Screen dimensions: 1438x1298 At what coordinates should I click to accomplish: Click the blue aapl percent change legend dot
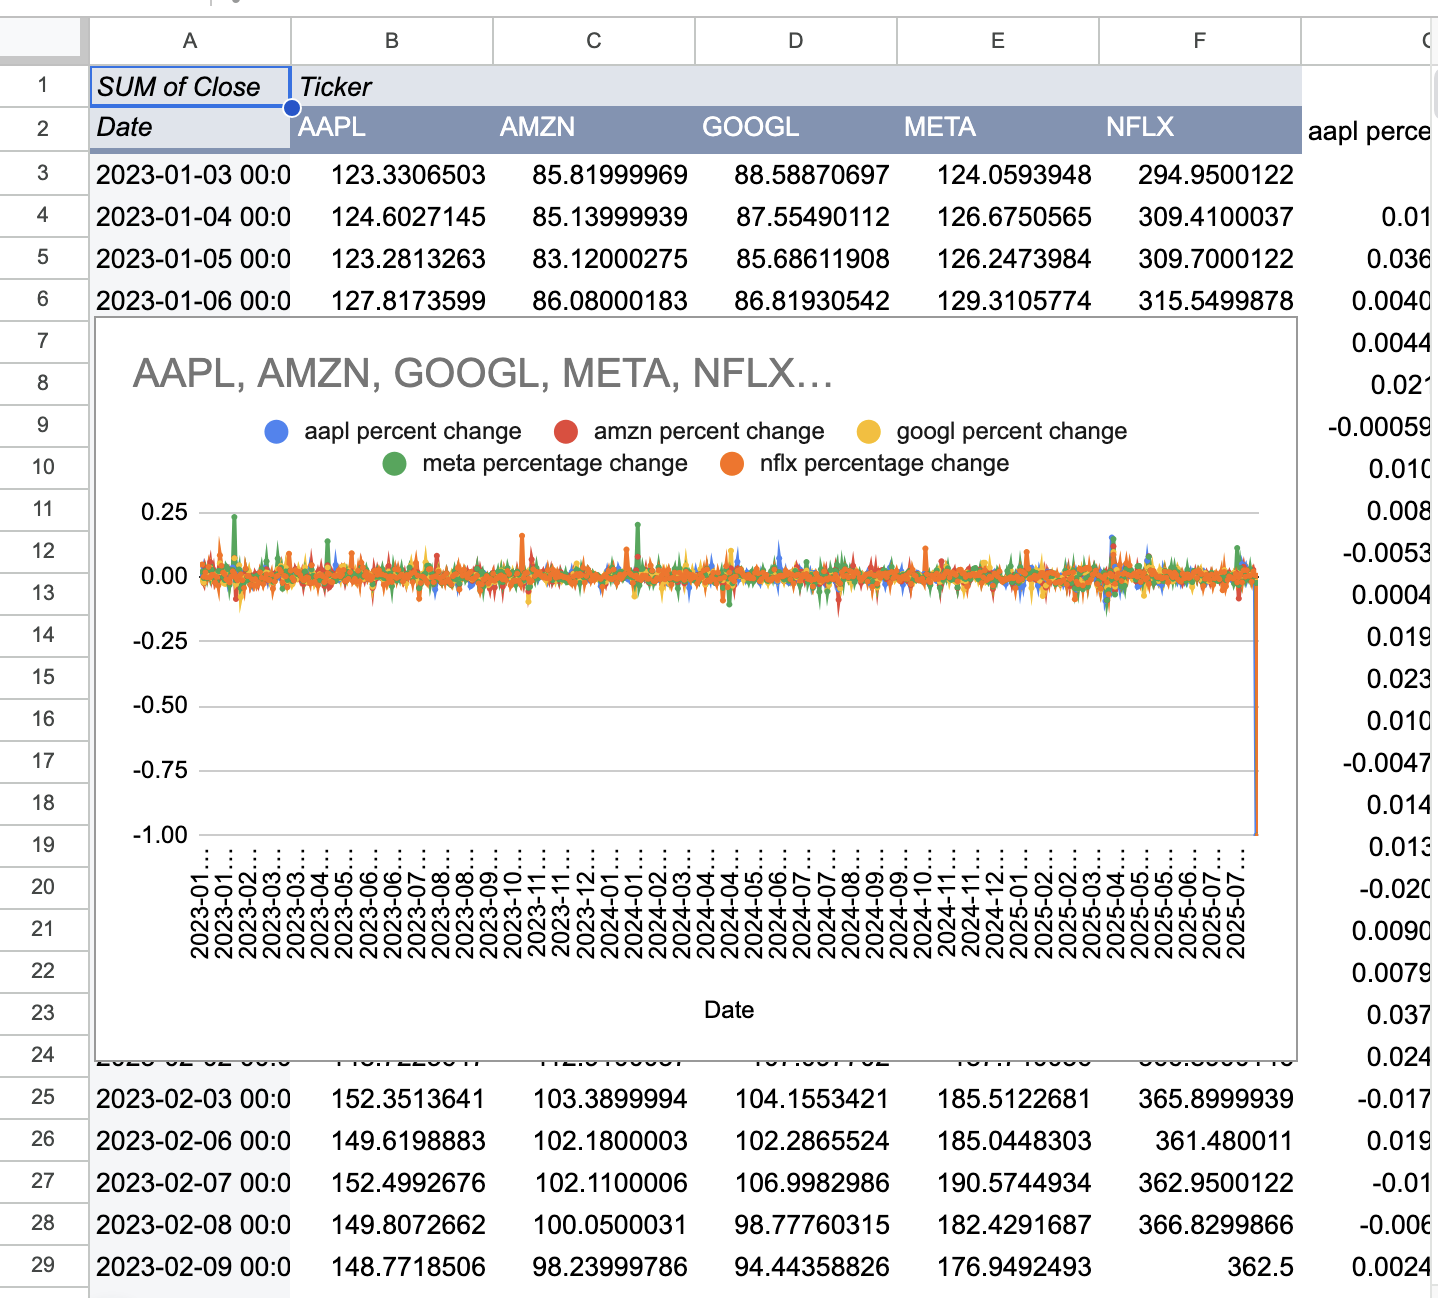pos(276,432)
